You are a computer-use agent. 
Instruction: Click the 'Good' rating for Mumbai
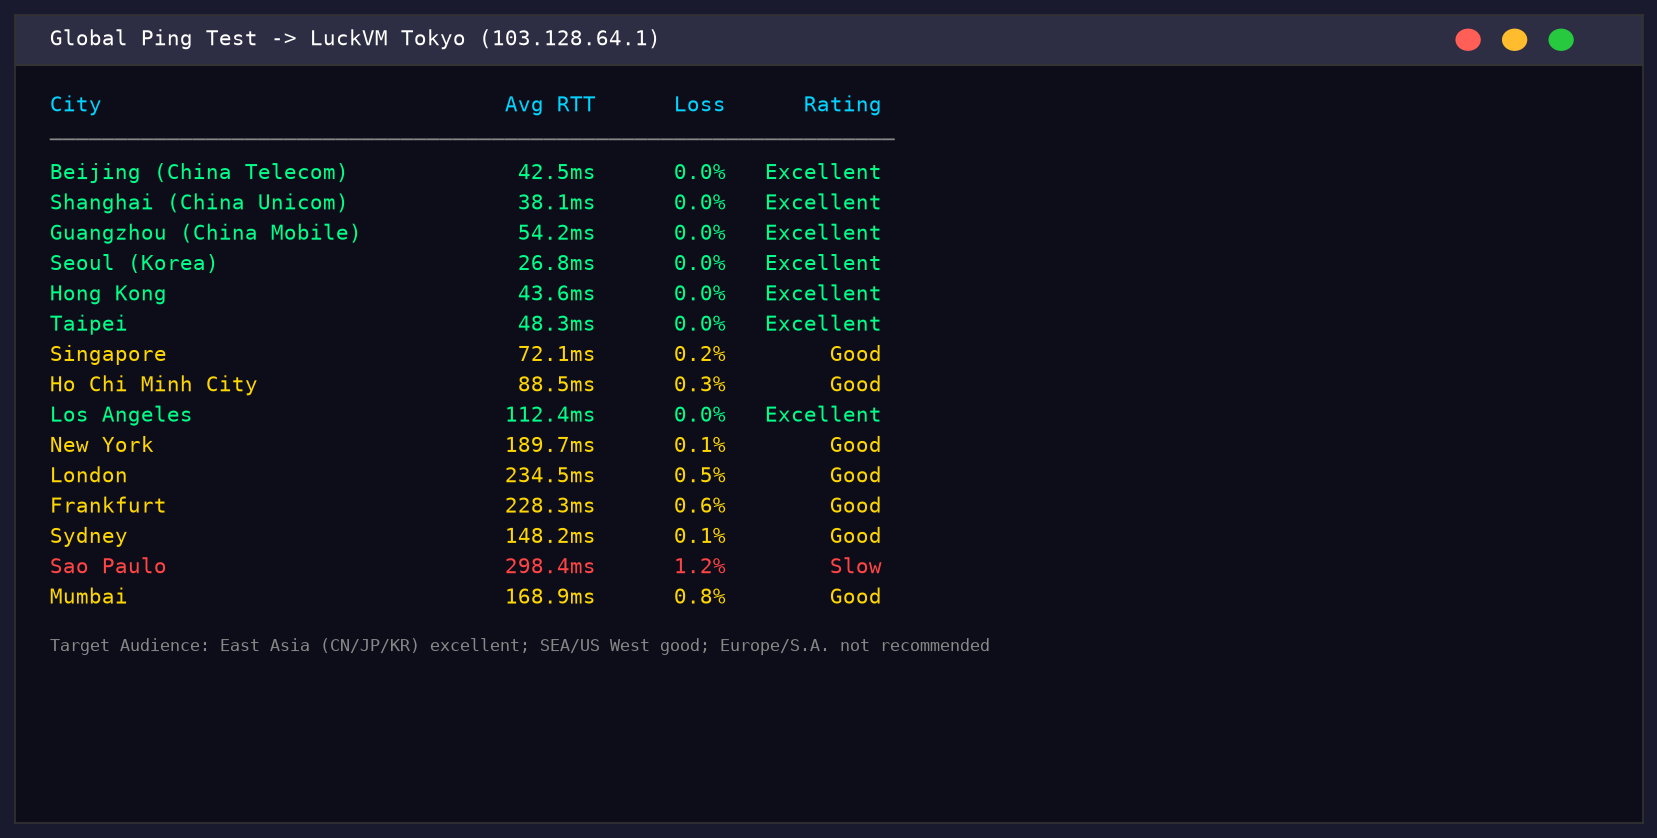[x=856, y=597]
